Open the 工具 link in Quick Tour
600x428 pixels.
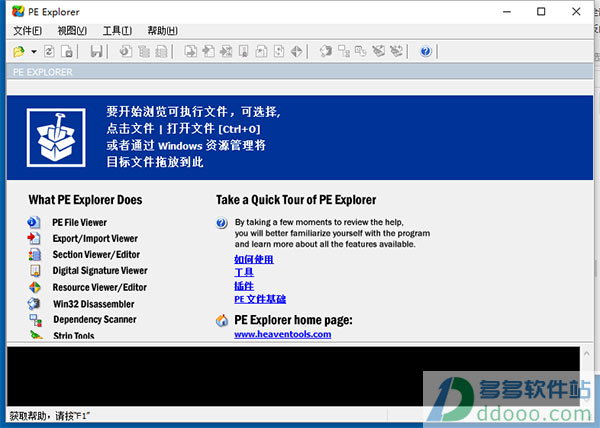tap(244, 272)
